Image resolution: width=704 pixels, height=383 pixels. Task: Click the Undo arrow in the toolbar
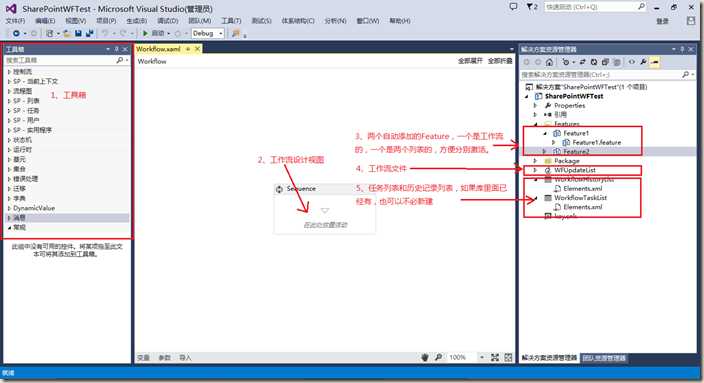(x=105, y=33)
